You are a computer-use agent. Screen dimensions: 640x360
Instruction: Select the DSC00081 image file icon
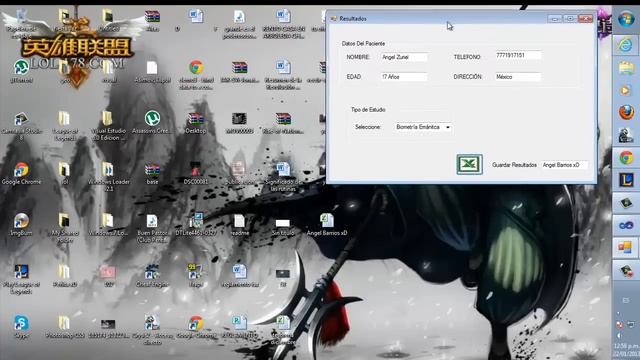(196, 173)
